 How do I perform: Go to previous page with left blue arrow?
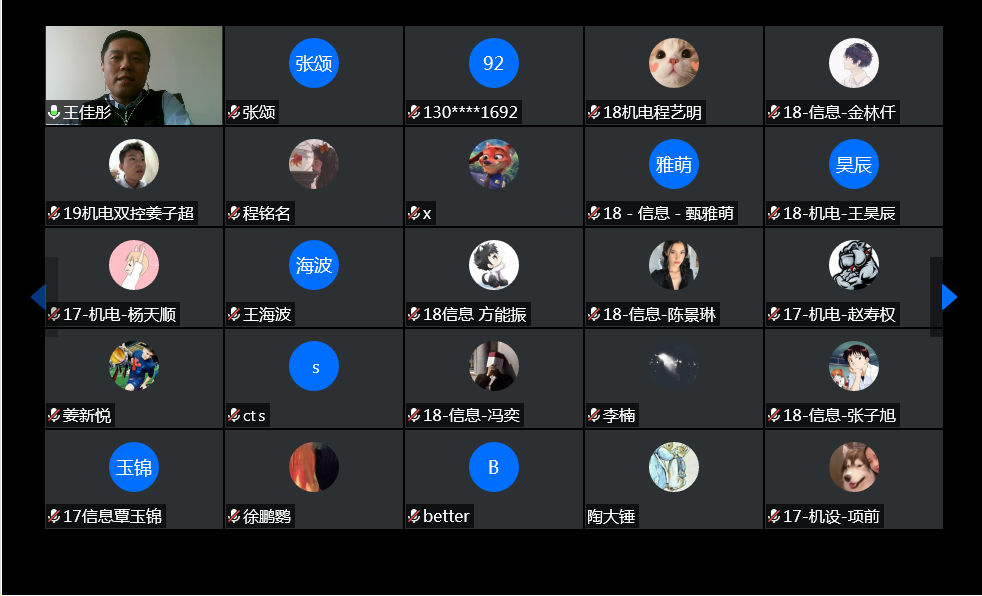(38, 297)
